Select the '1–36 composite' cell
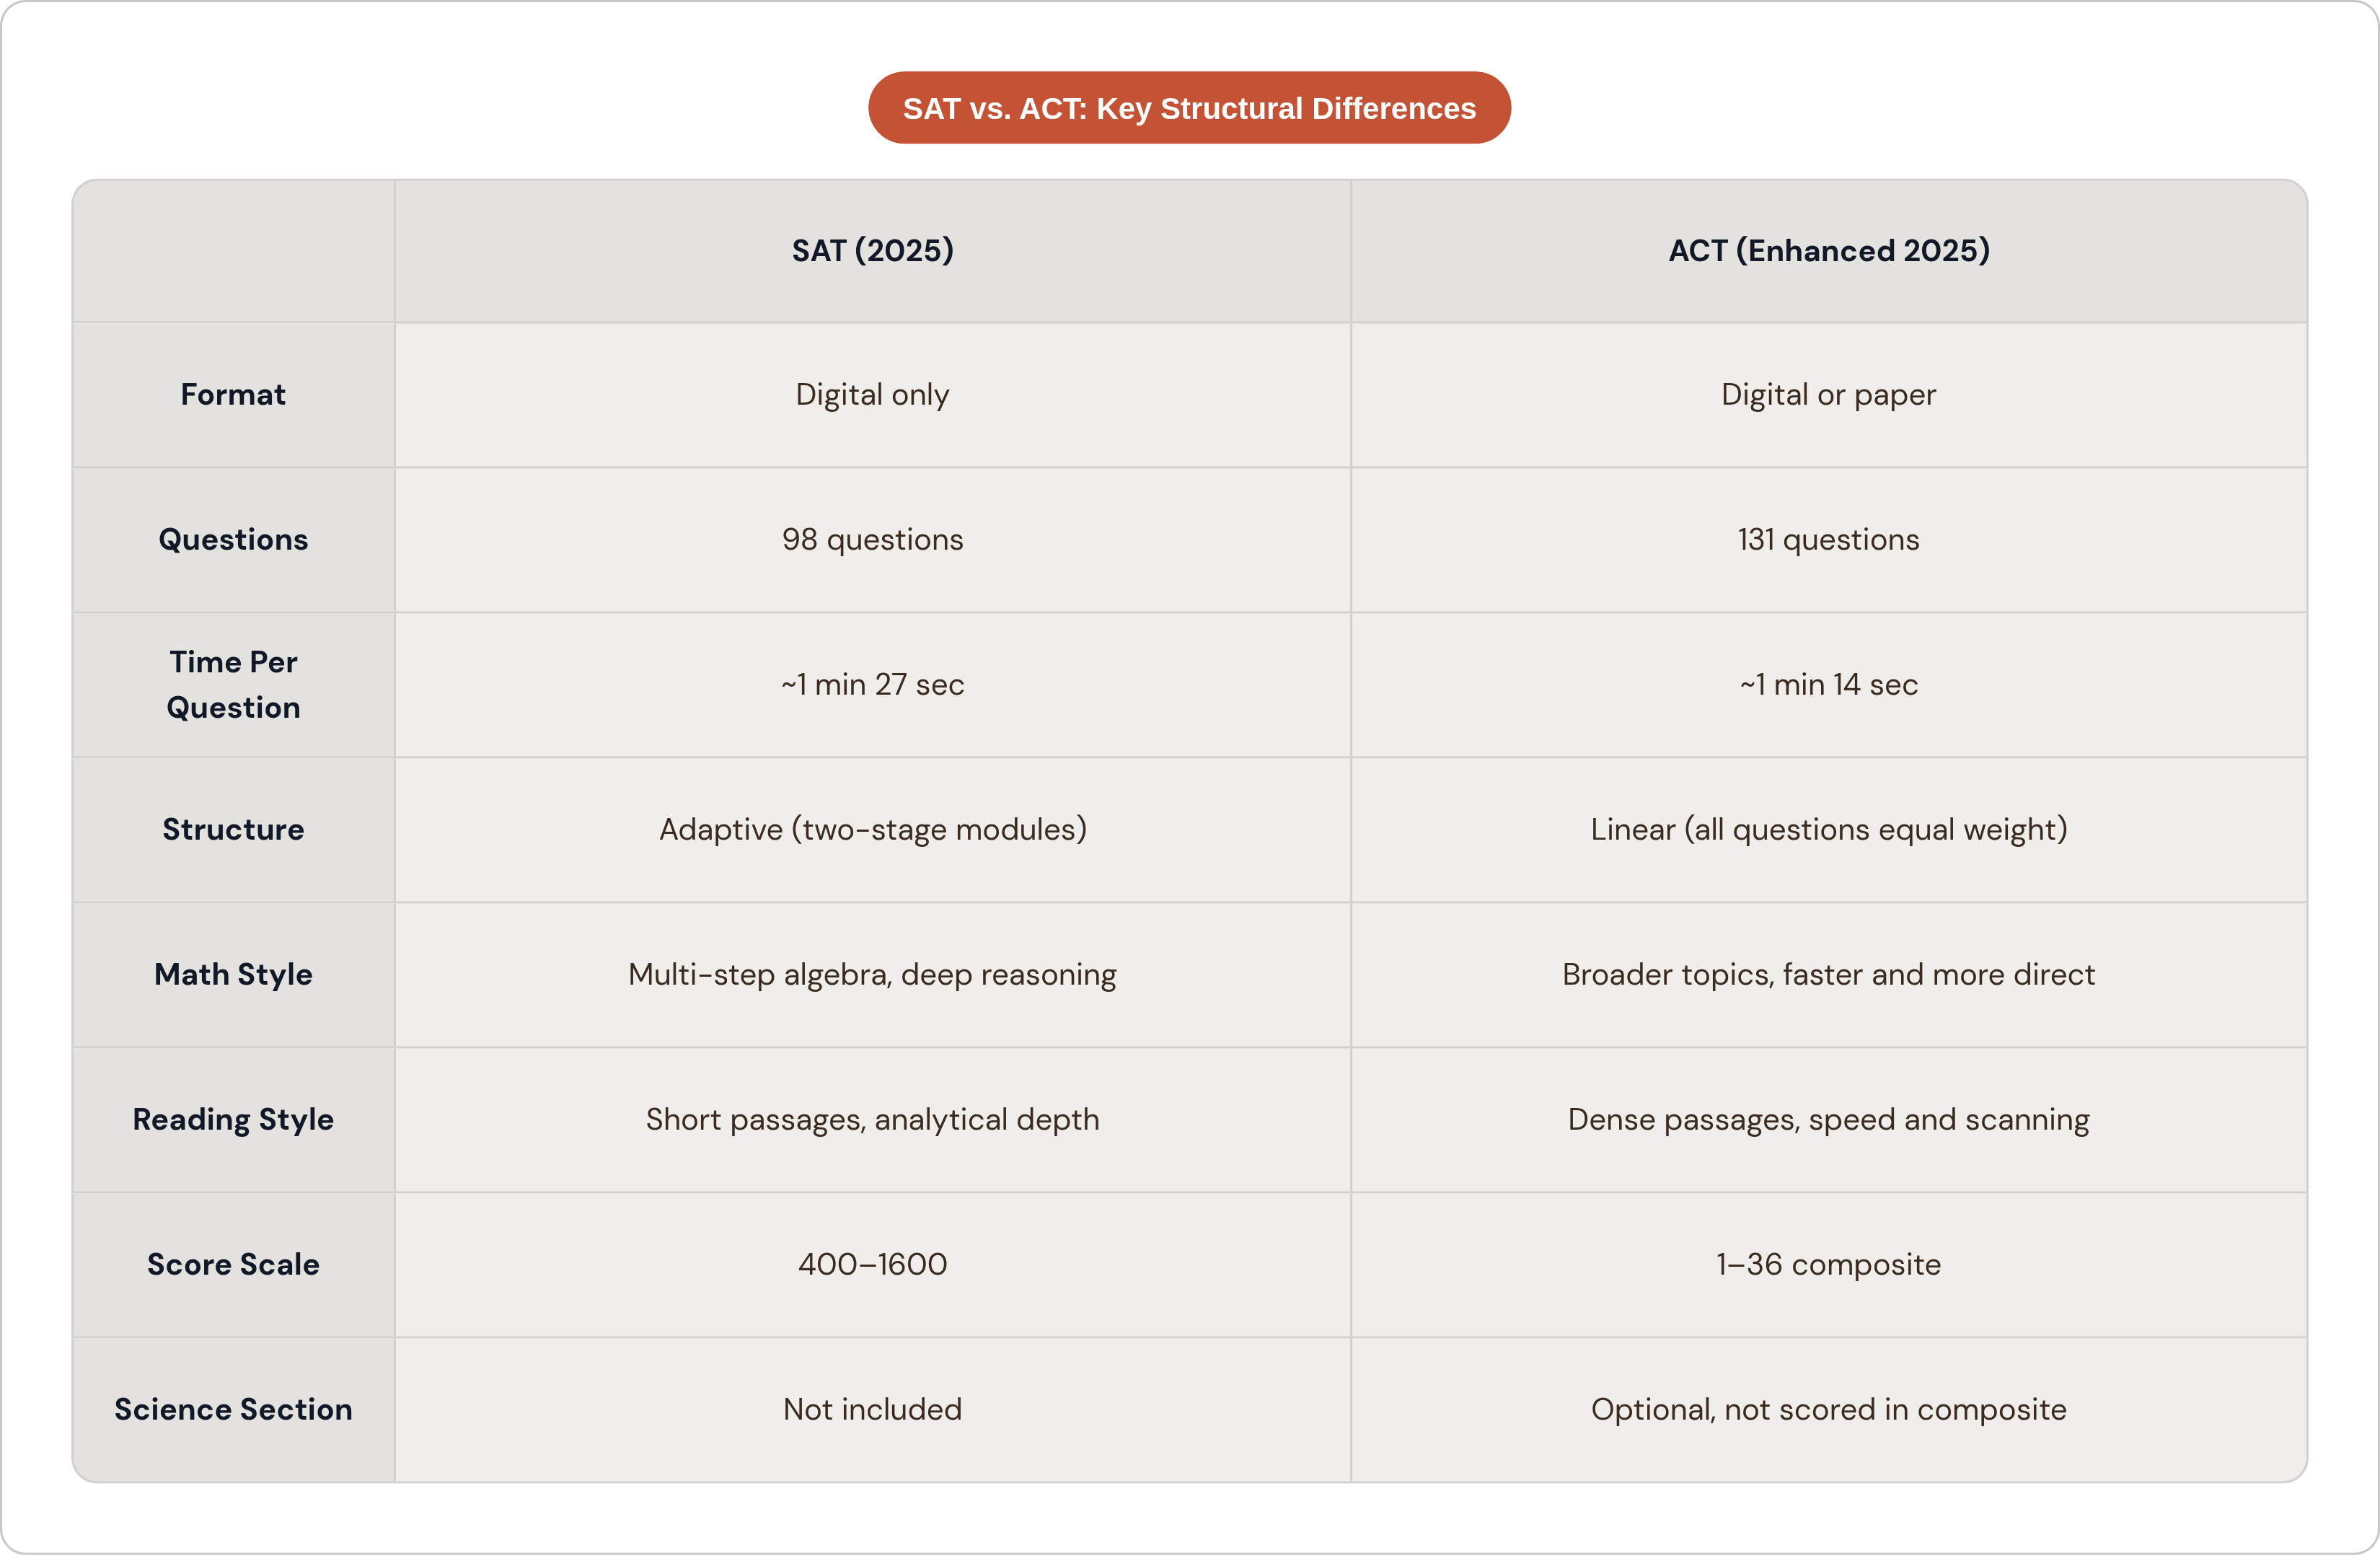 click(x=1829, y=1265)
